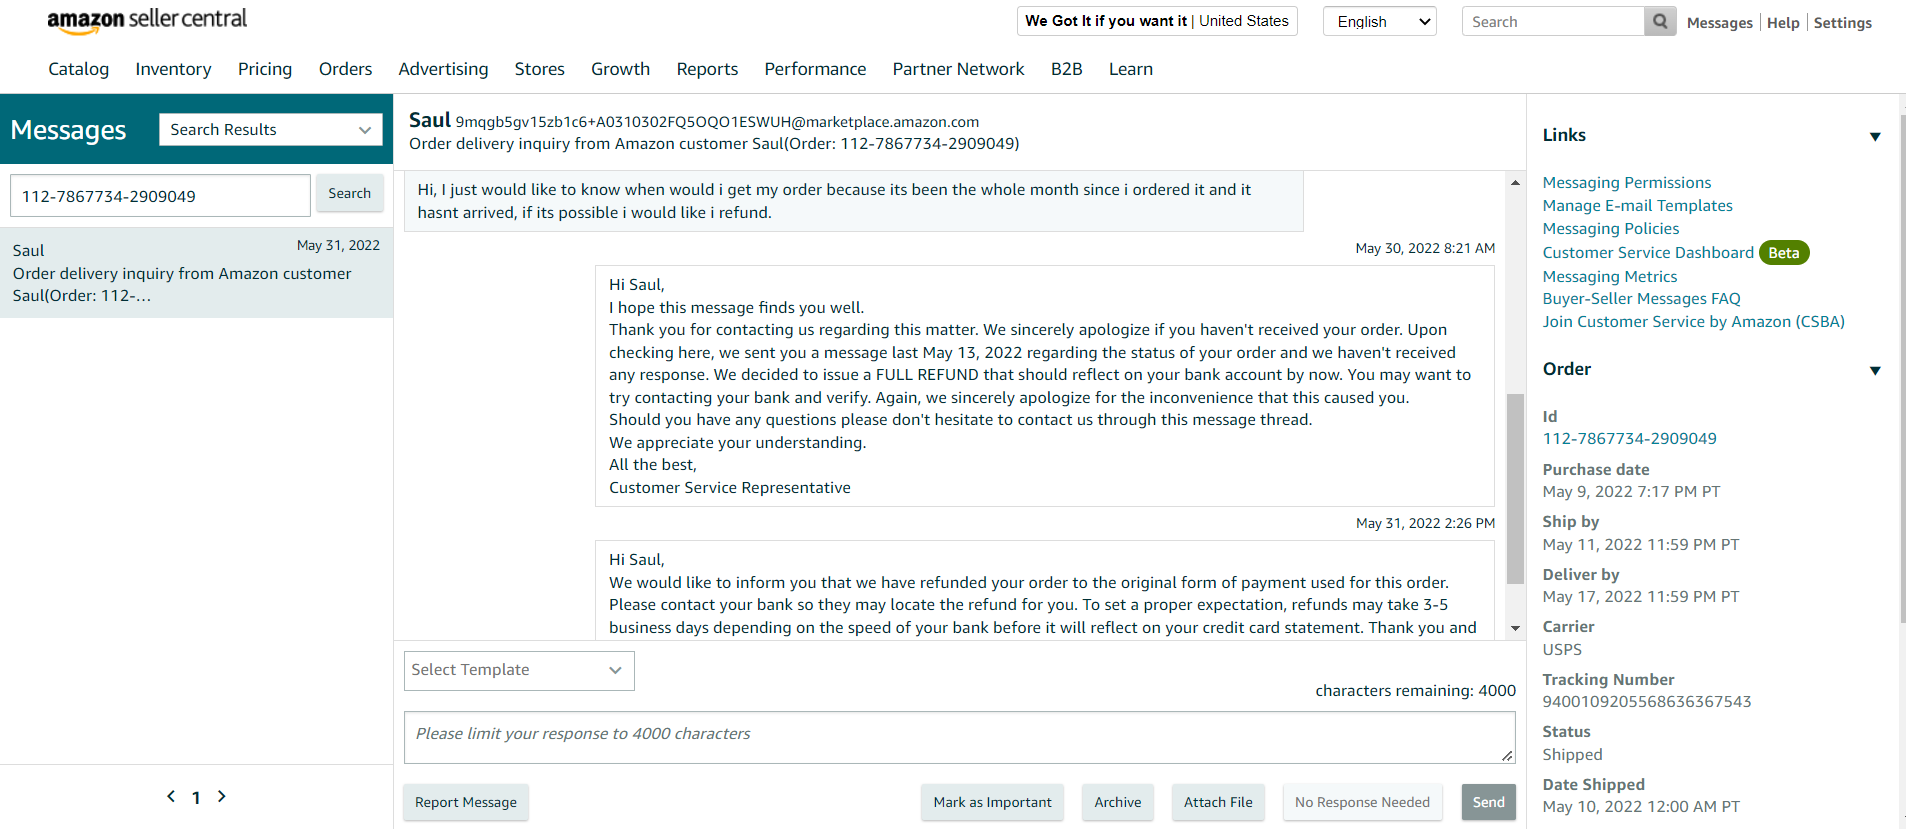Image resolution: width=1906 pixels, height=829 pixels.
Task: Open the Partner Network menu
Action: pyautogui.click(x=958, y=69)
